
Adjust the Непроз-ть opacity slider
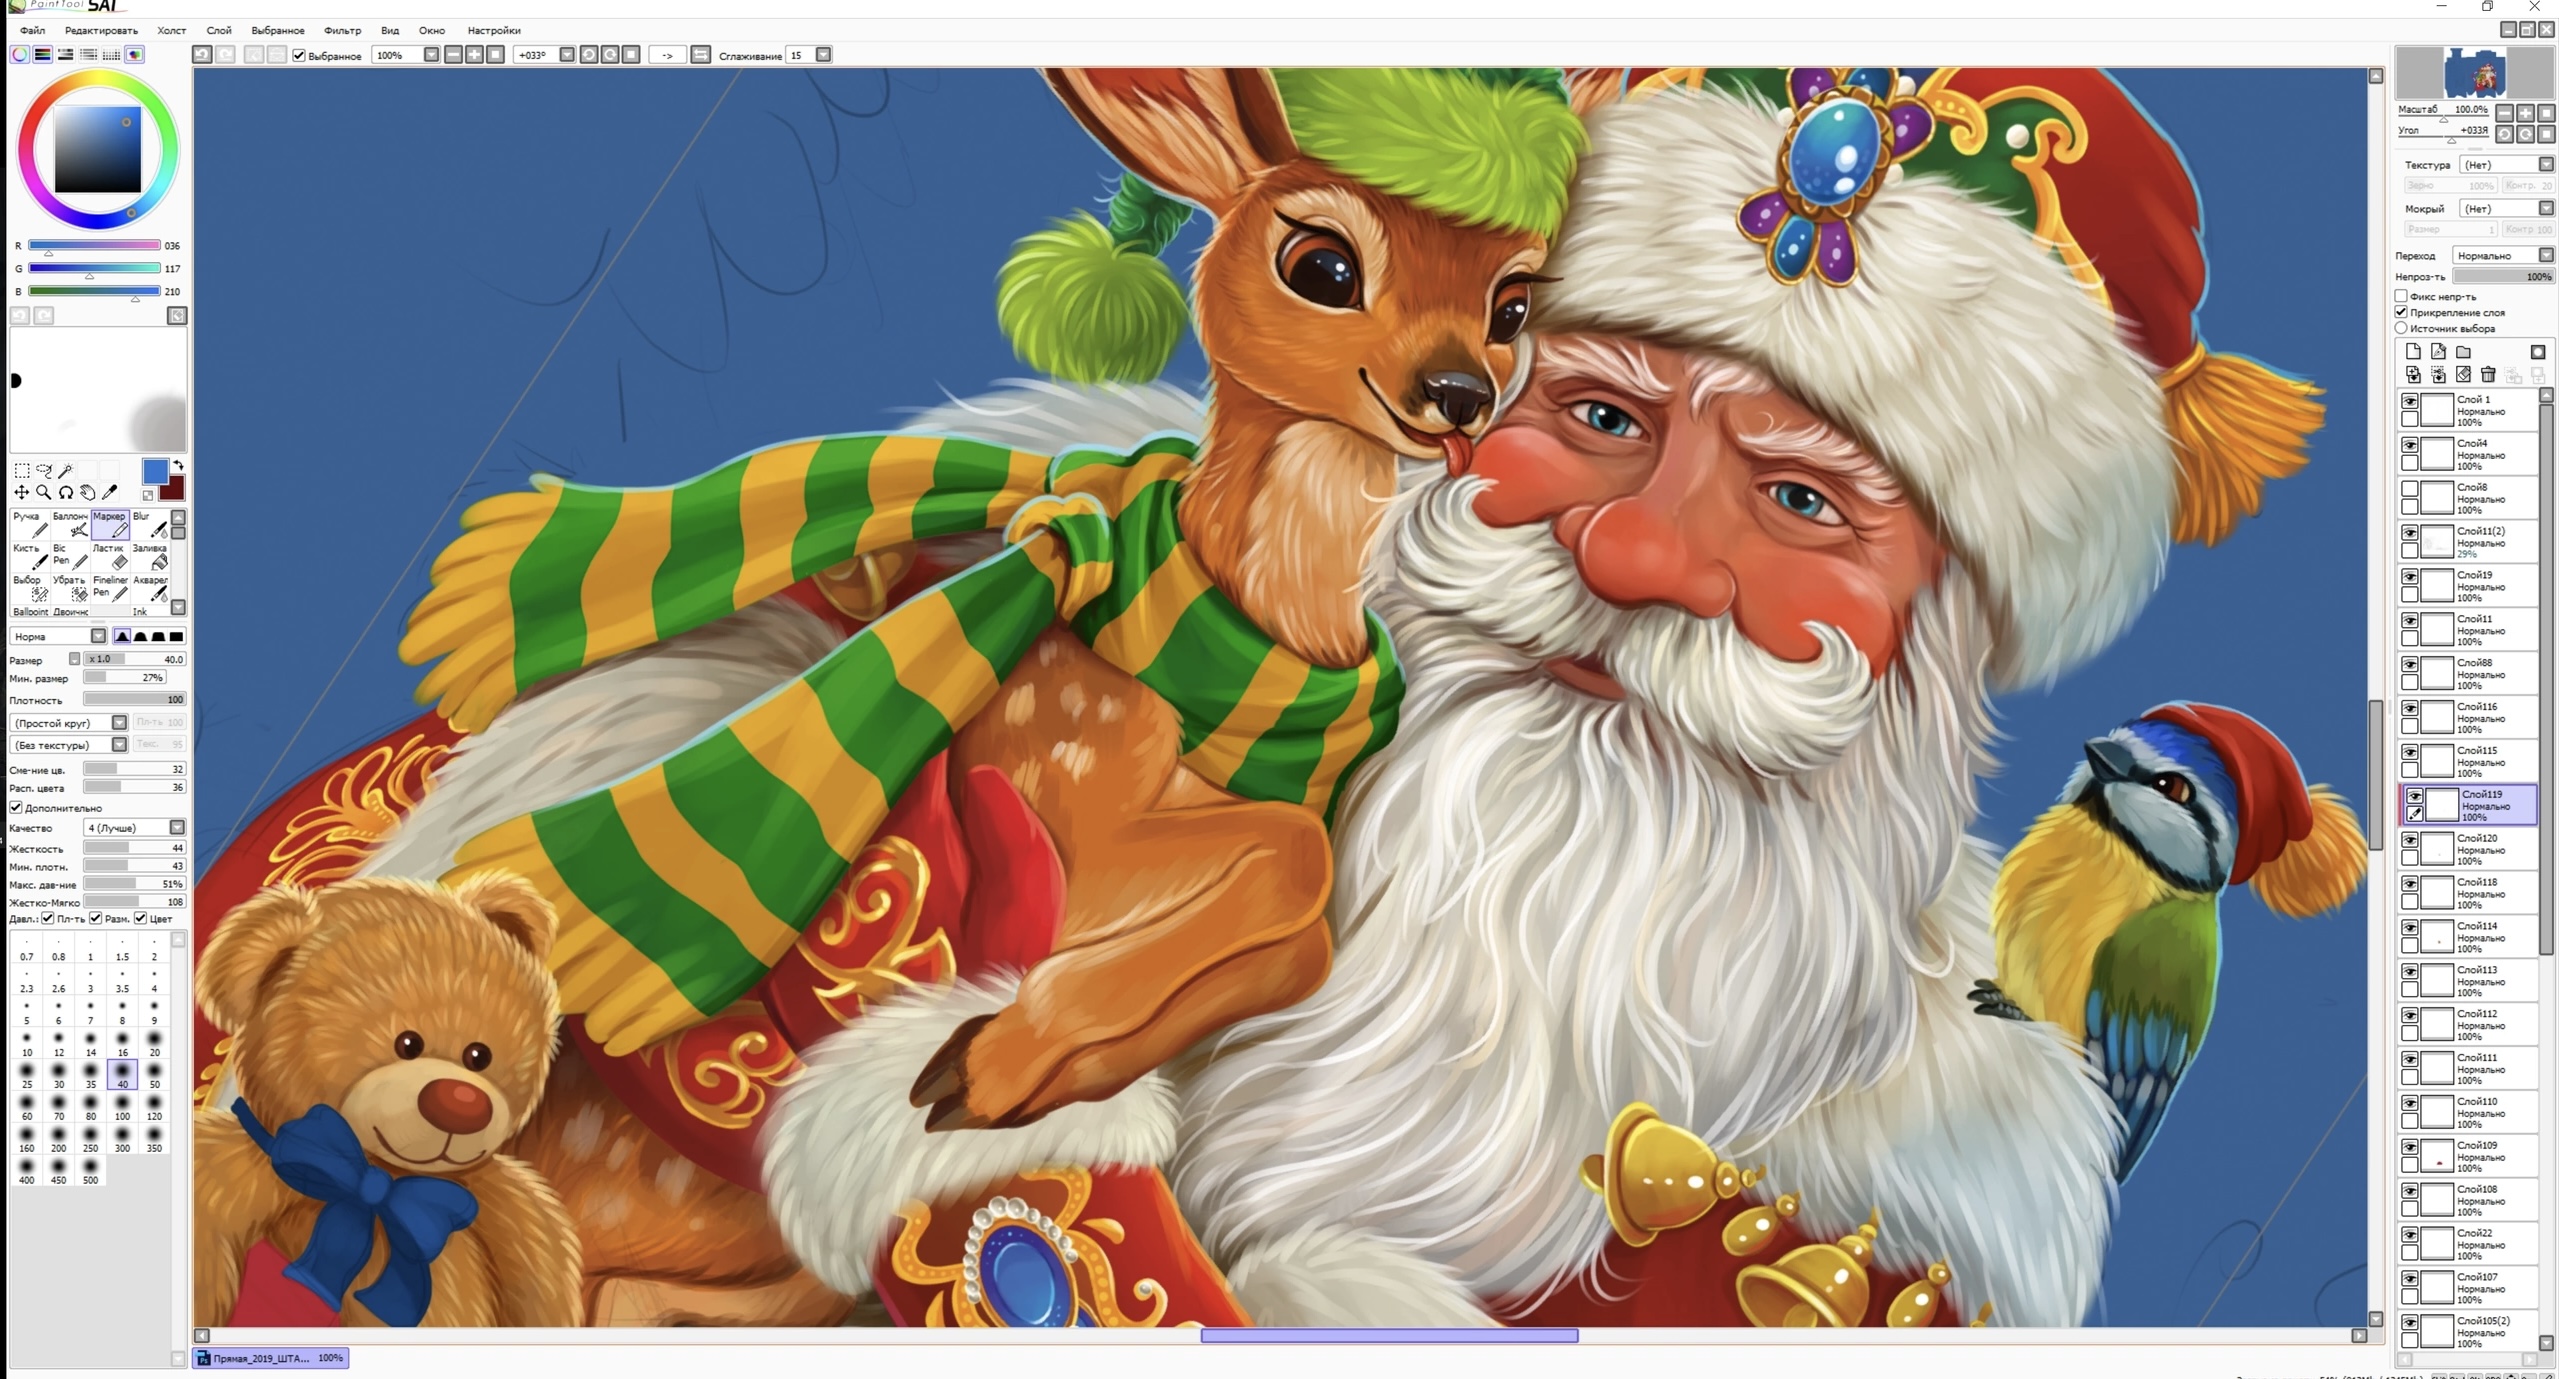2503,277
